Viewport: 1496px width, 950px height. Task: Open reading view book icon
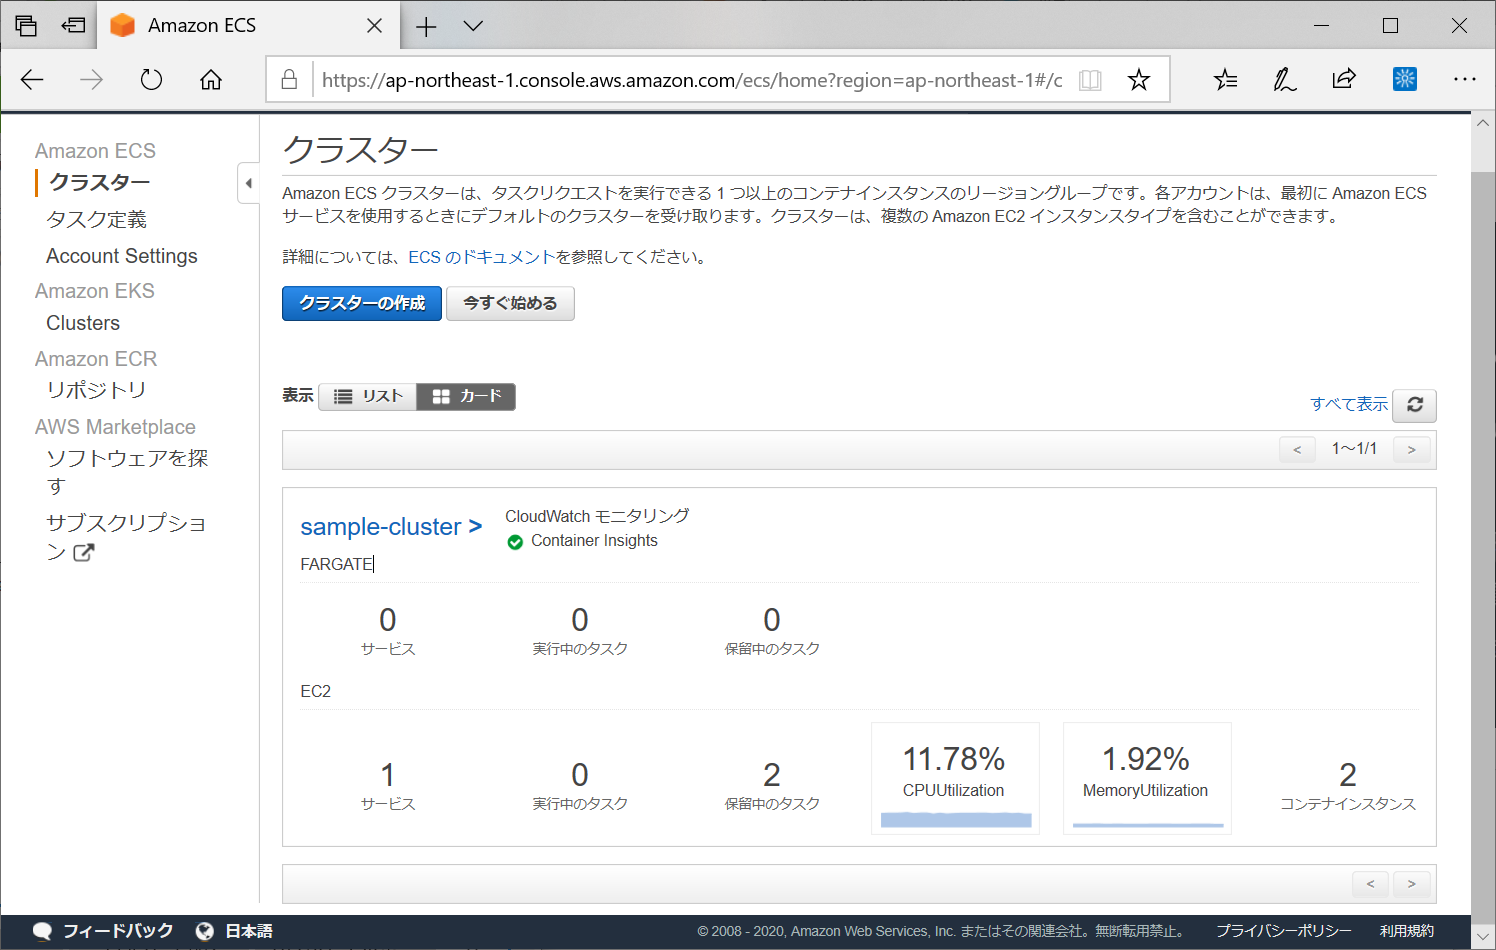coord(1090,80)
